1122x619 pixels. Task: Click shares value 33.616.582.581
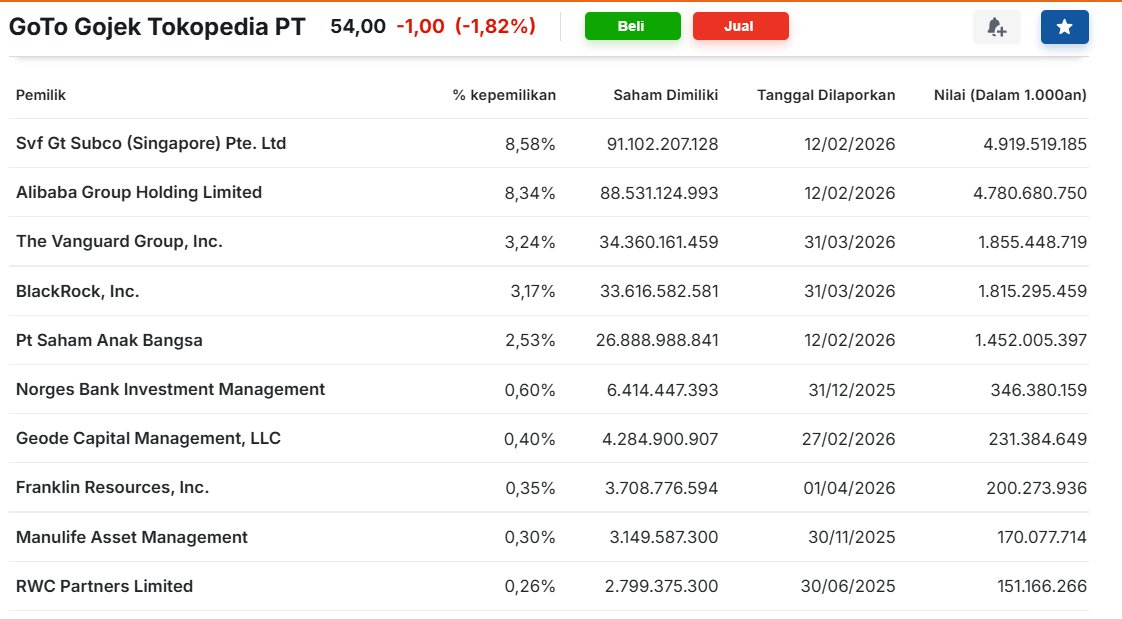click(659, 291)
